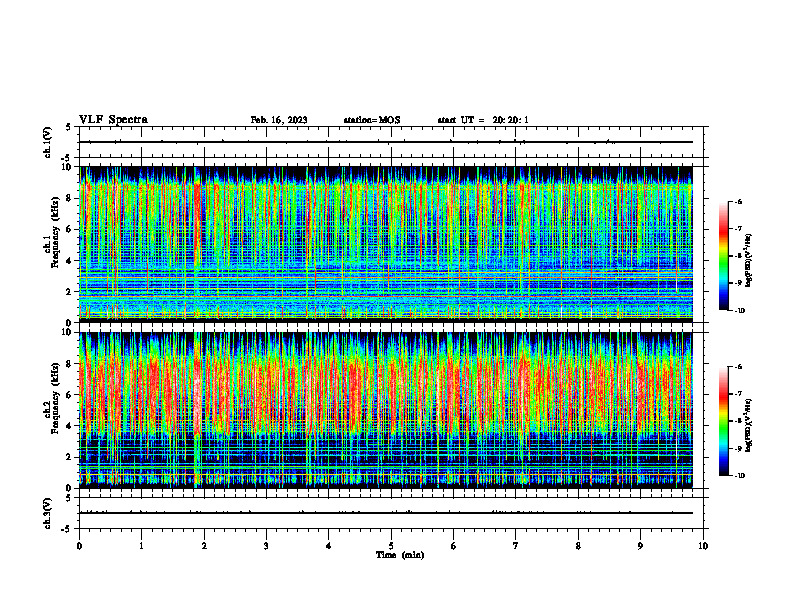This screenshot has height=612, width=792.
Task: Click the "VLF Spectra" plot title
Action: point(113,120)
